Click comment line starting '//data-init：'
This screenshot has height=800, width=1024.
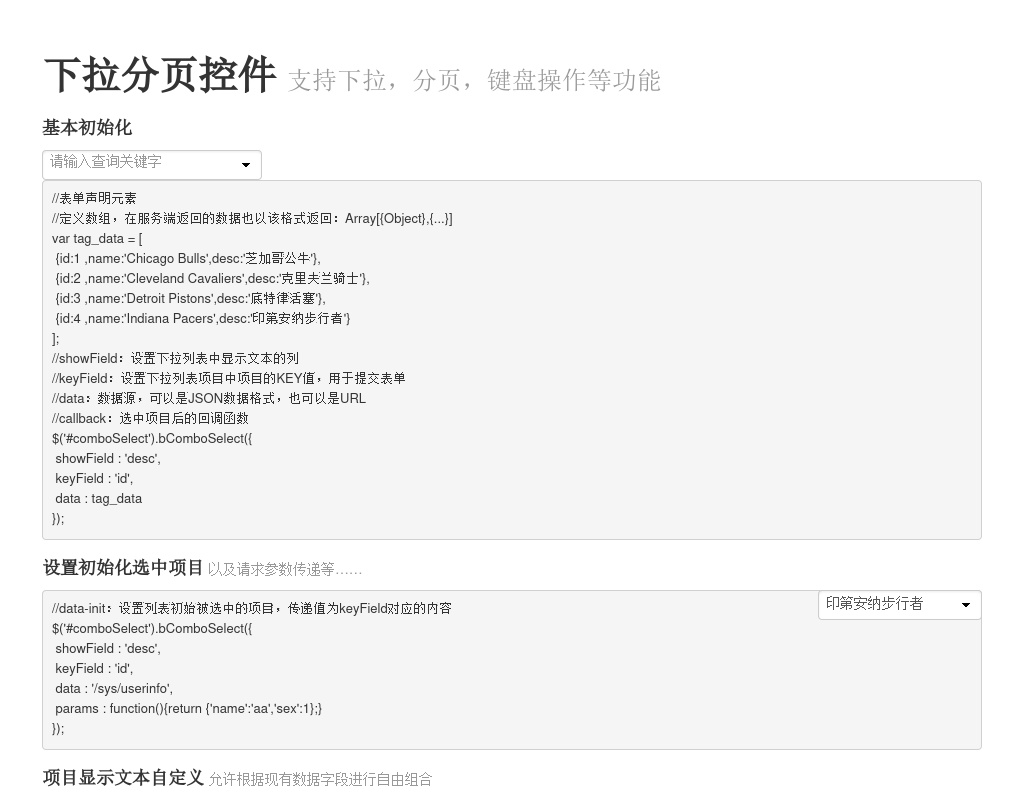251,609
